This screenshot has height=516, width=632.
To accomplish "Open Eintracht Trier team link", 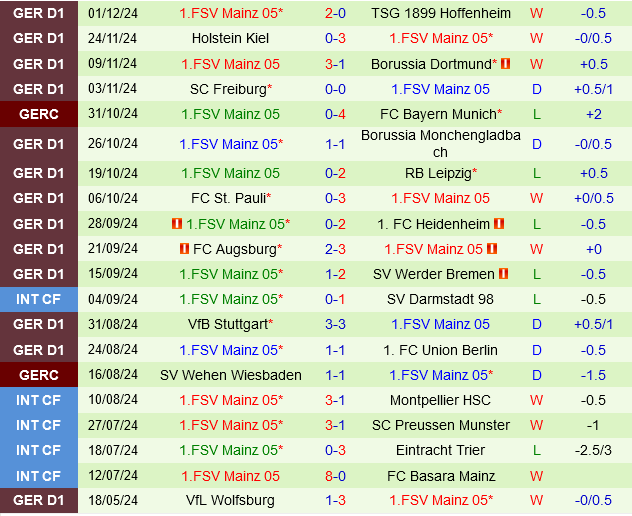I will (440, 450).
